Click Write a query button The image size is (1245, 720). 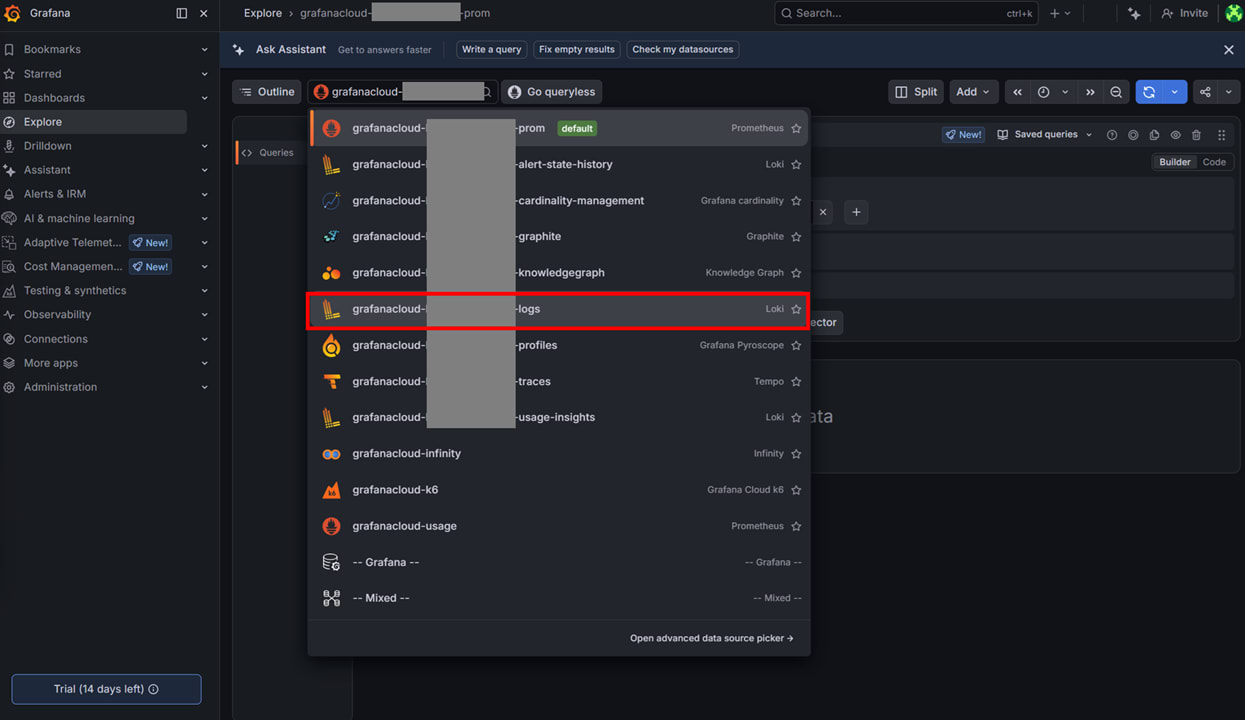tap(491, 49)
